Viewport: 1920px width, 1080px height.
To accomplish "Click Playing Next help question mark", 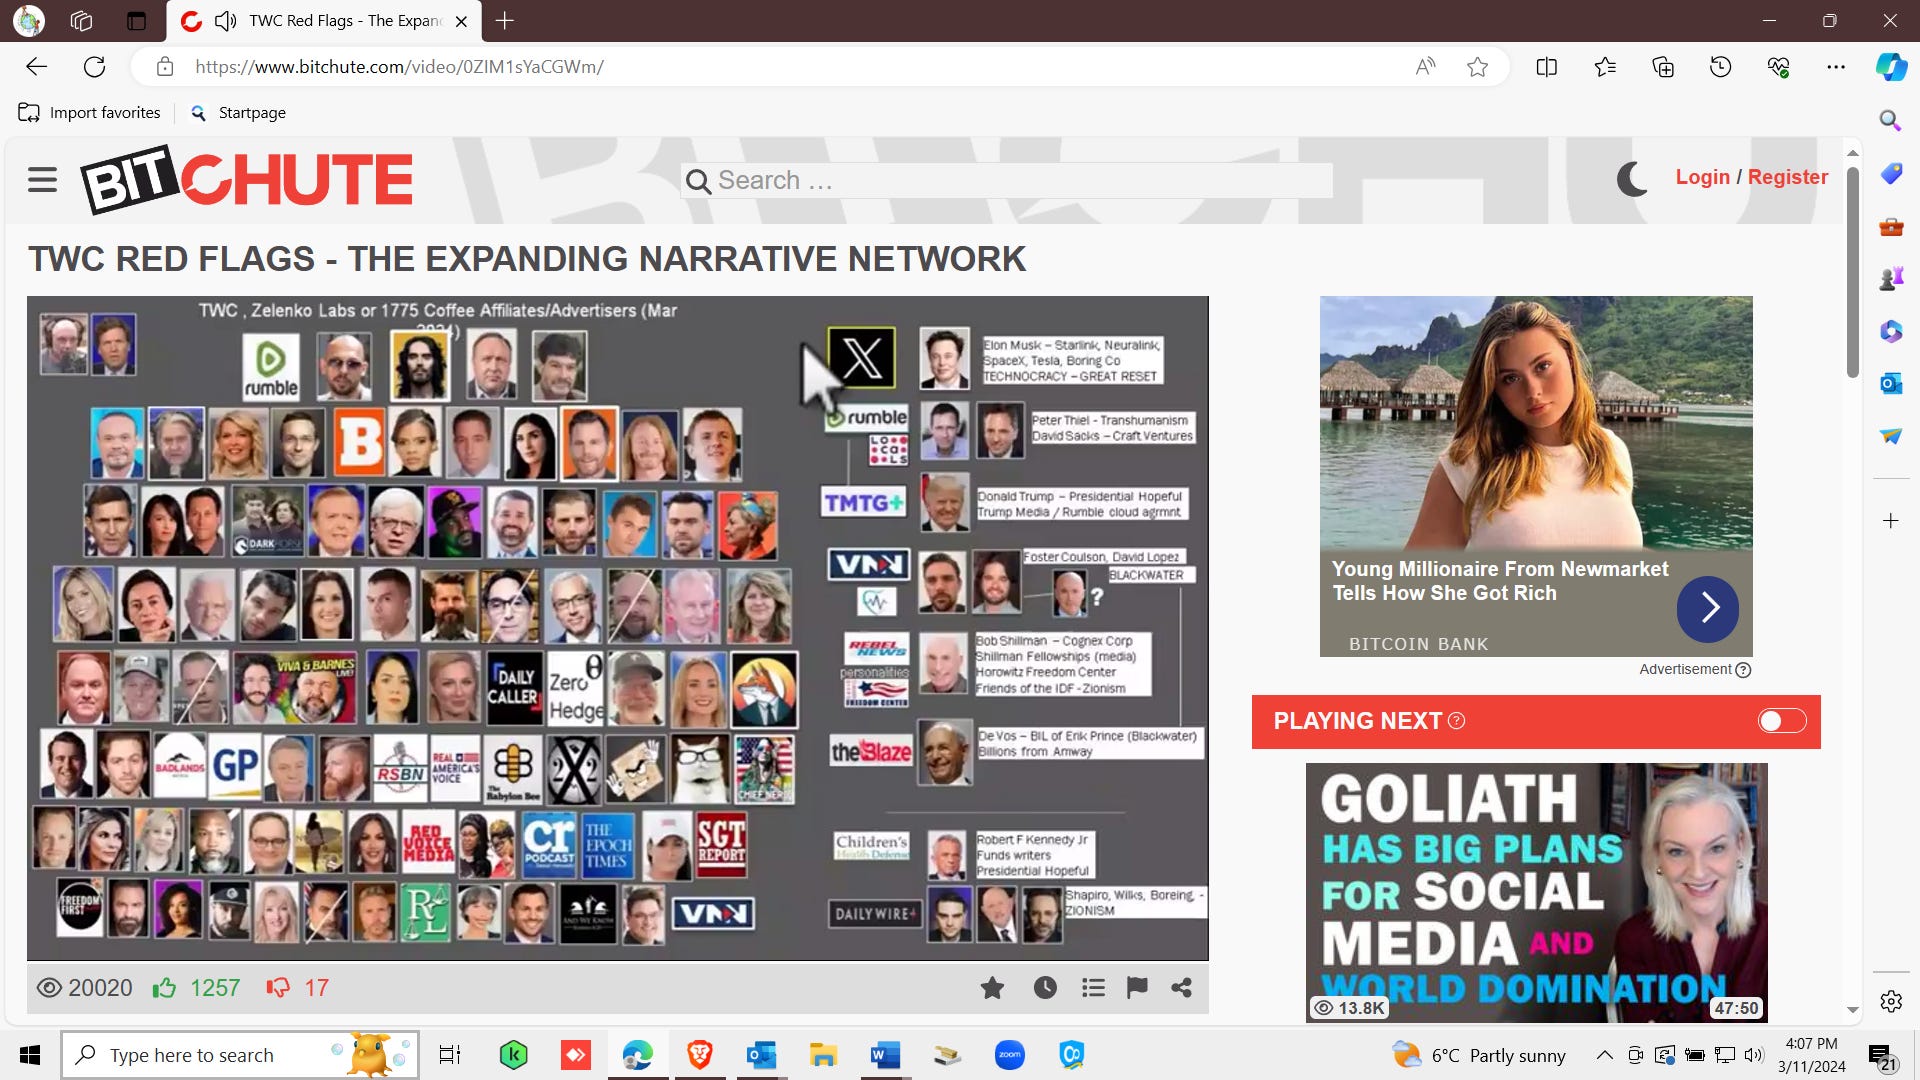I will (1456, 721).
